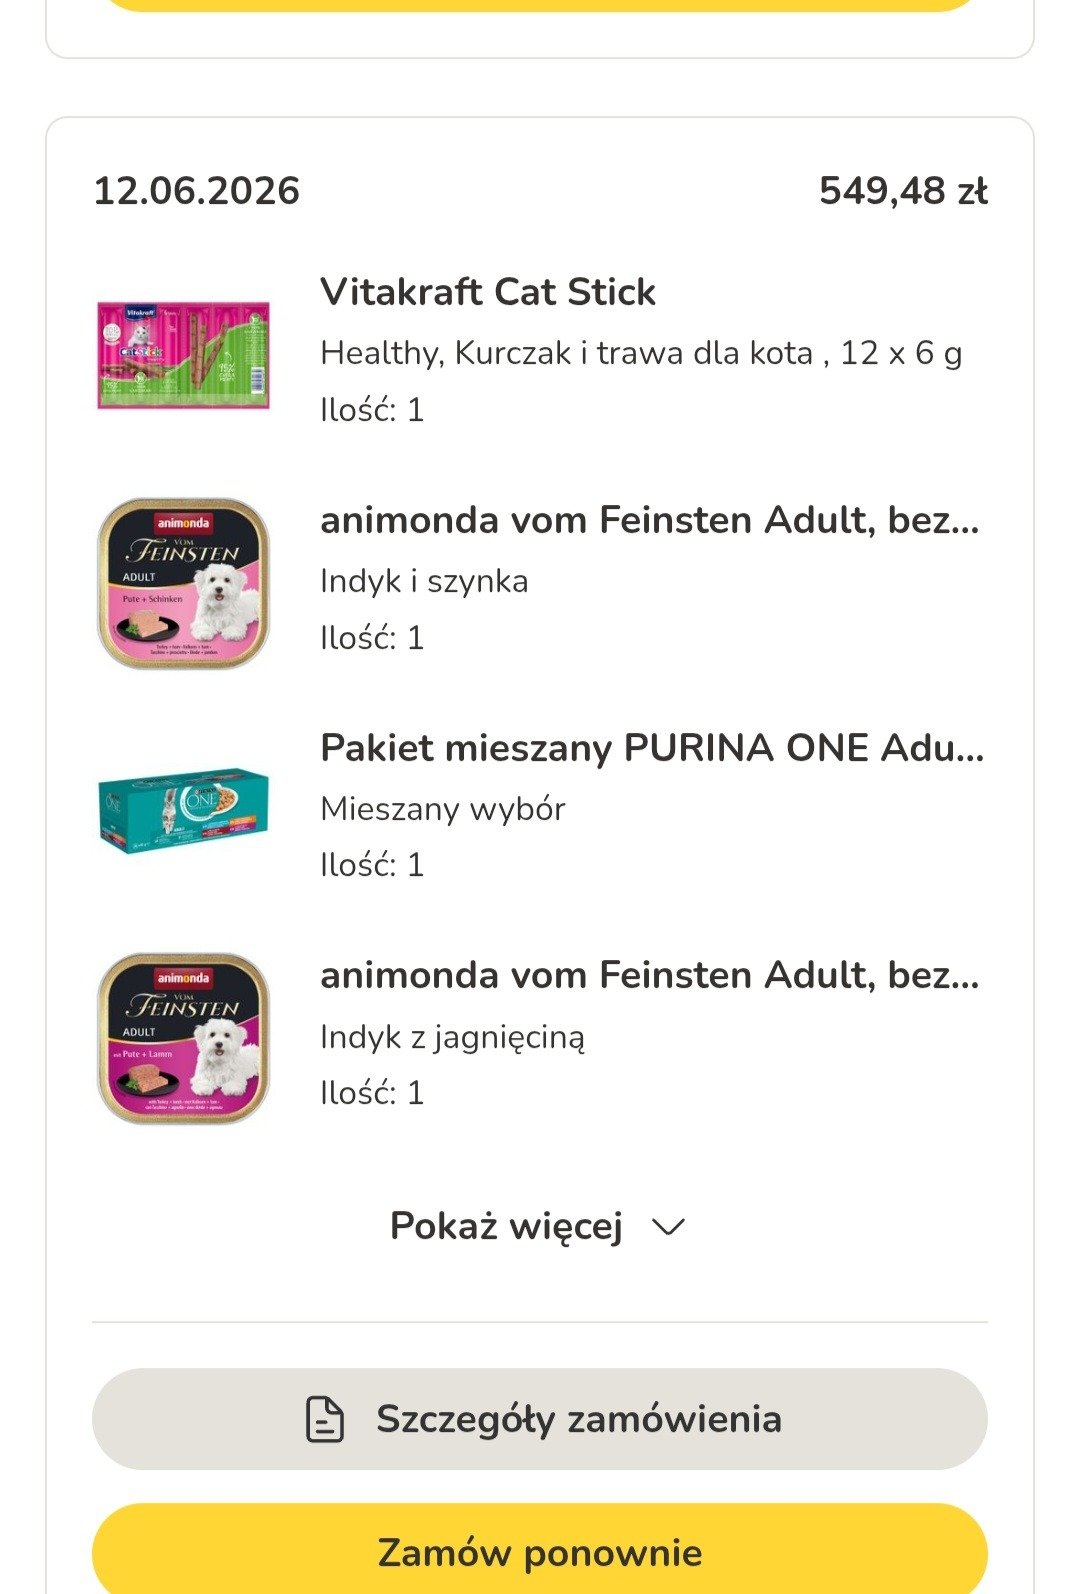1080x1594 pixels.
Task: Reorder with the Zamów ponownie button
Action: pyautogui.click(x=540, y=1549)
